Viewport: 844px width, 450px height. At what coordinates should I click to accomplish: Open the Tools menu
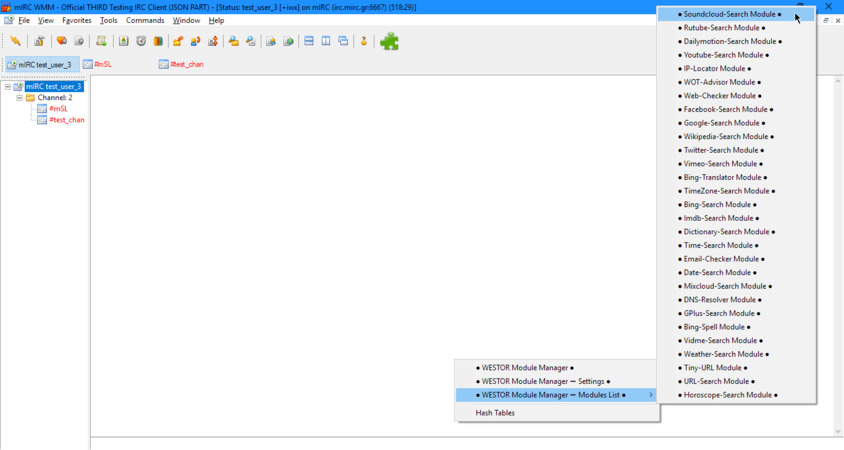[109, 20]
